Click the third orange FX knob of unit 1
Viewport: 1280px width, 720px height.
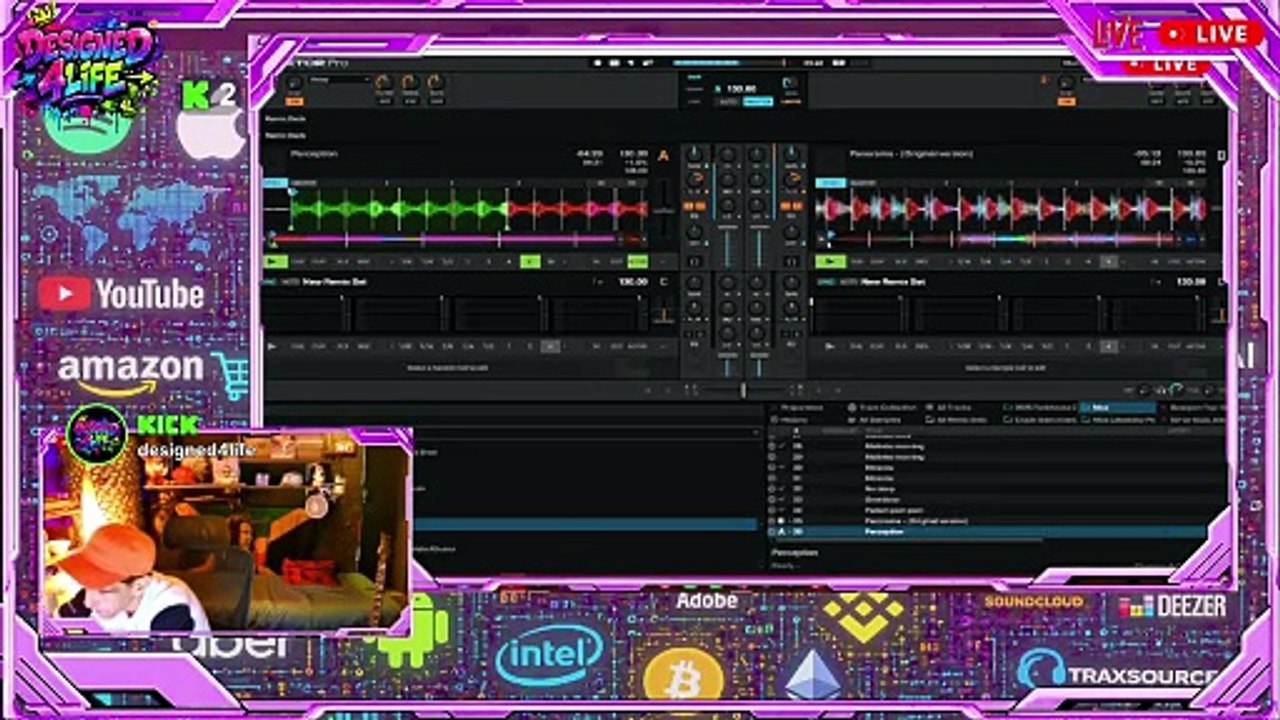pyautogui.click(x=436, y=81)
